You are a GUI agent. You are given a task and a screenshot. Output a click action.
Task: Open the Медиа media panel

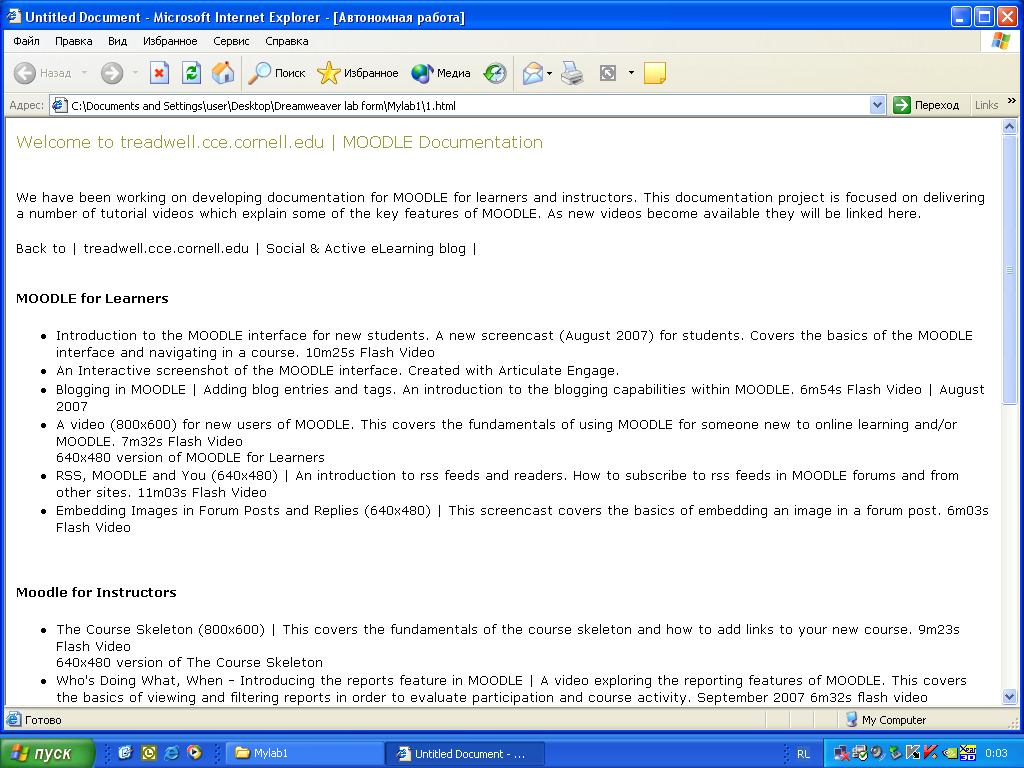pyautogui.click(x=441, y=73)
